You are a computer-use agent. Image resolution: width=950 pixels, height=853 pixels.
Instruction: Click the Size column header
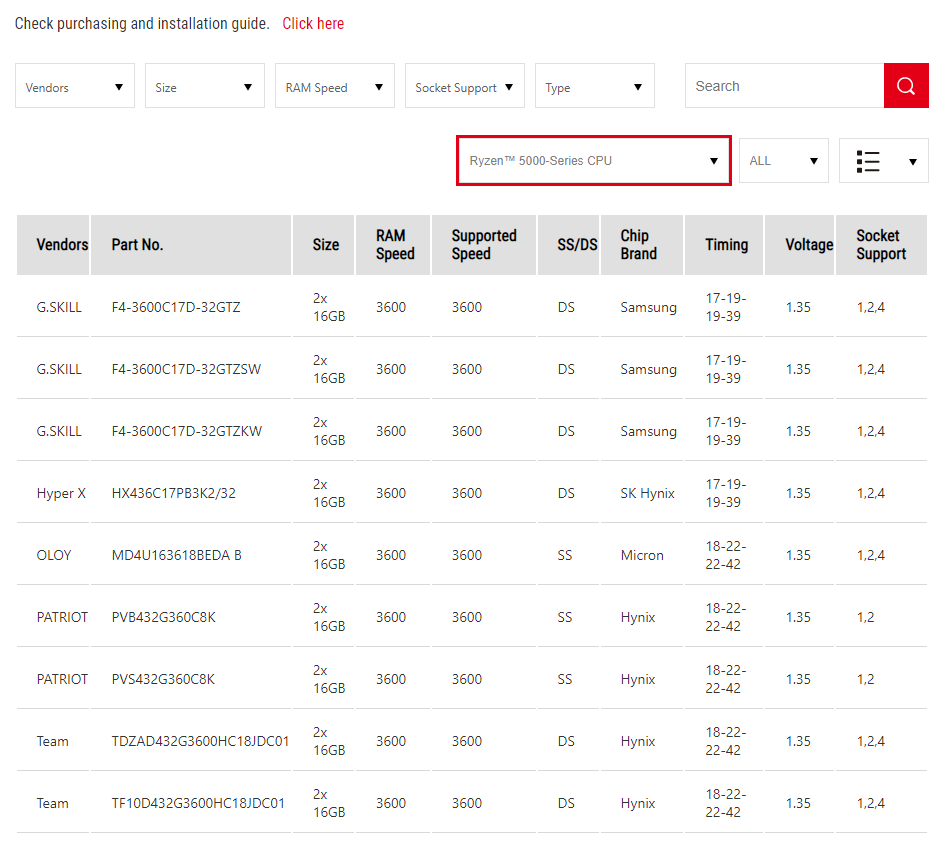[x=324, y=245]
